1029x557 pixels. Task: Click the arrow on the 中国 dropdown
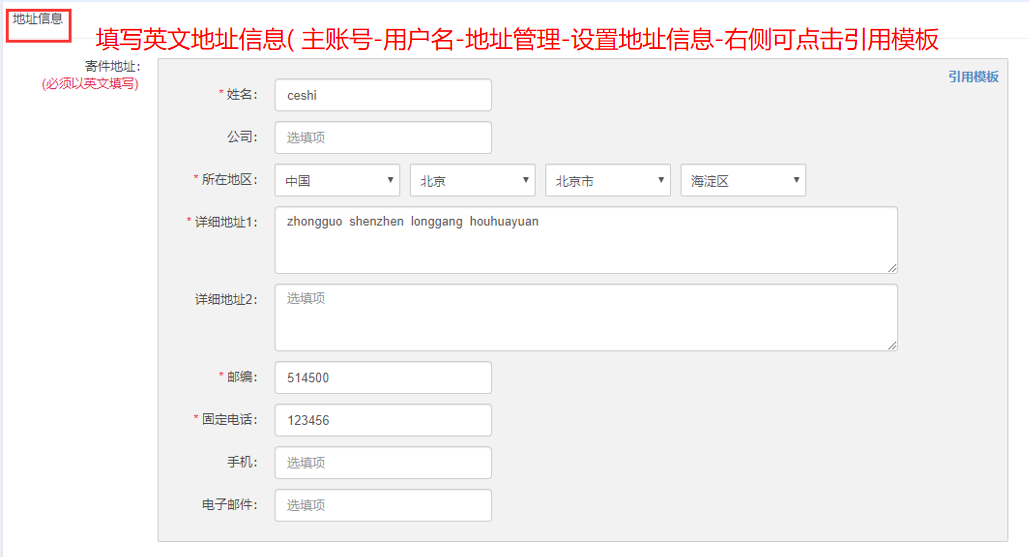pyautogui.click(x=390, y=180)
